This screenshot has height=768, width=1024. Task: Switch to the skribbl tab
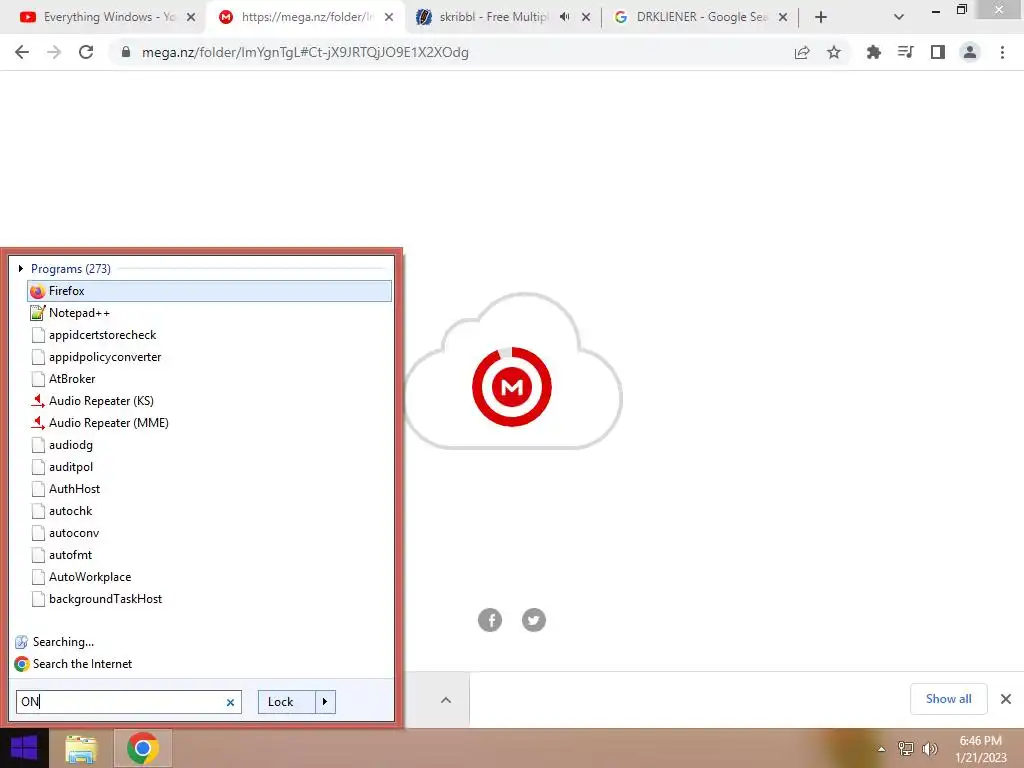tap(493, 17)
